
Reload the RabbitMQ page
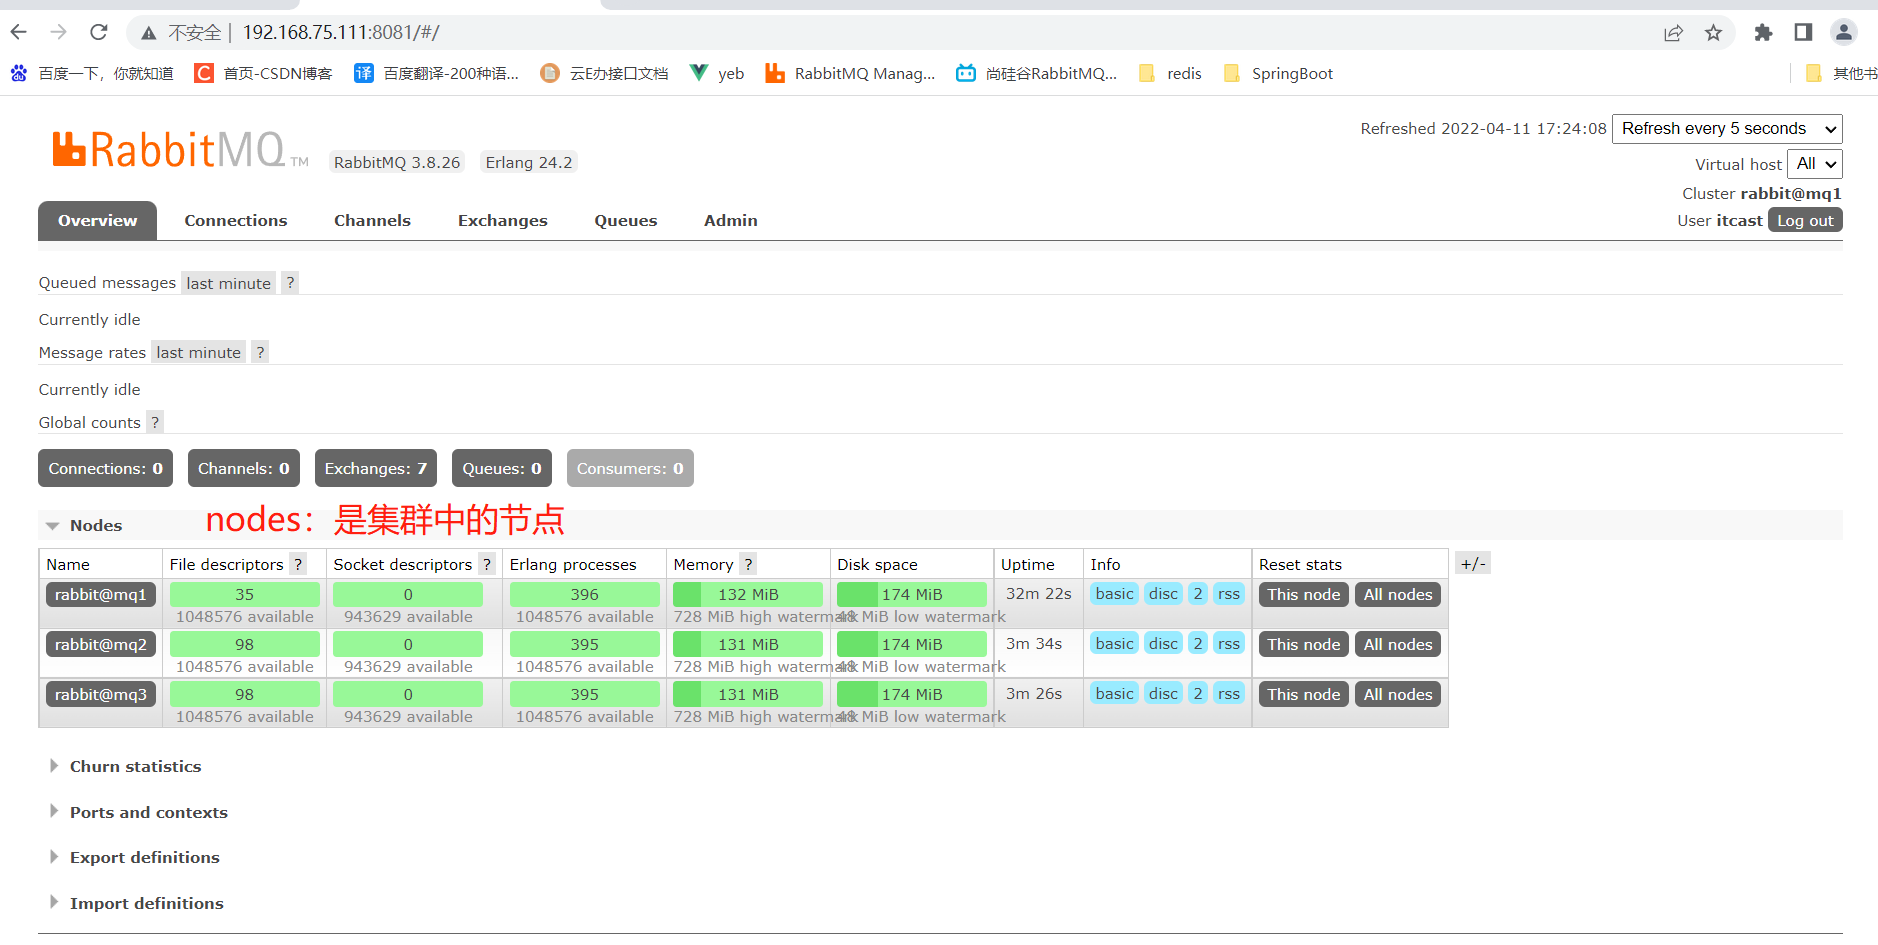coord(99,32)
